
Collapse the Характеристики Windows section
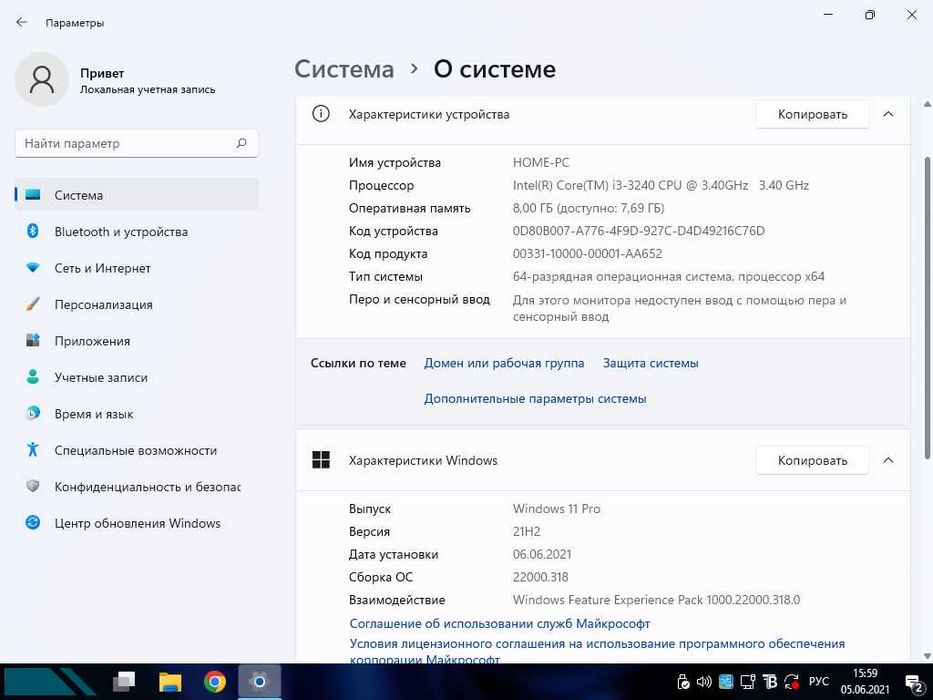(888, 460)
